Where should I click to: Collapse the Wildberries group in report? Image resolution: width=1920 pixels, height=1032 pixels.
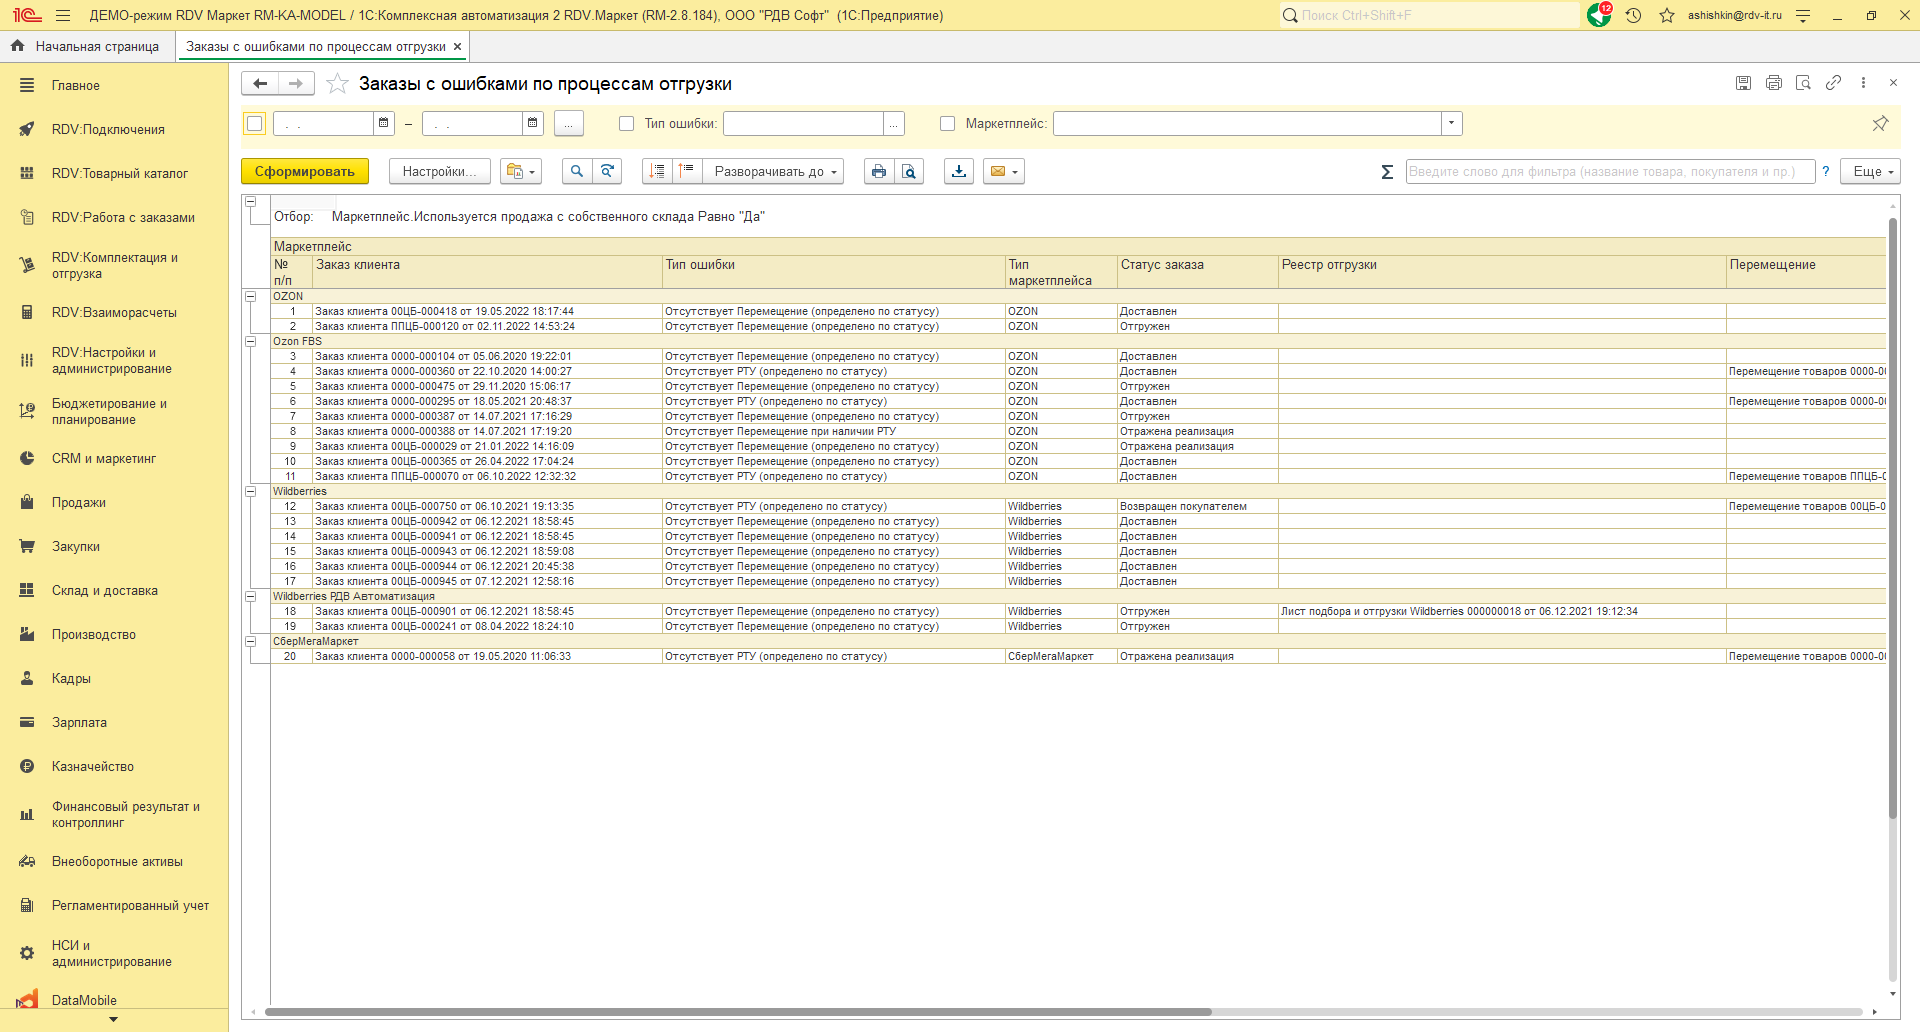tap(251, 491)
